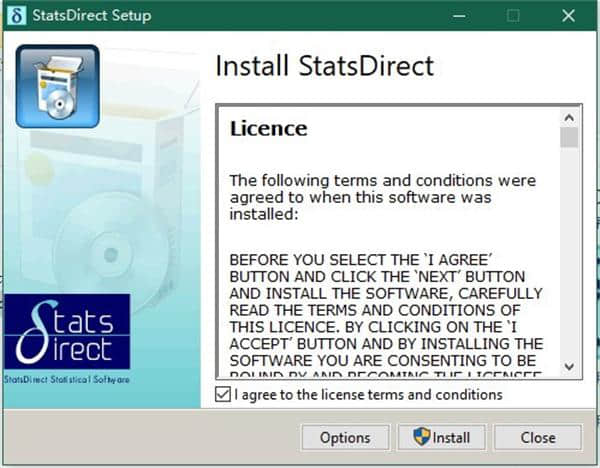This screenshot has width=600, height=468.
Task: Minimize the StatsDirect Setup window
Action: coord(458,15)
